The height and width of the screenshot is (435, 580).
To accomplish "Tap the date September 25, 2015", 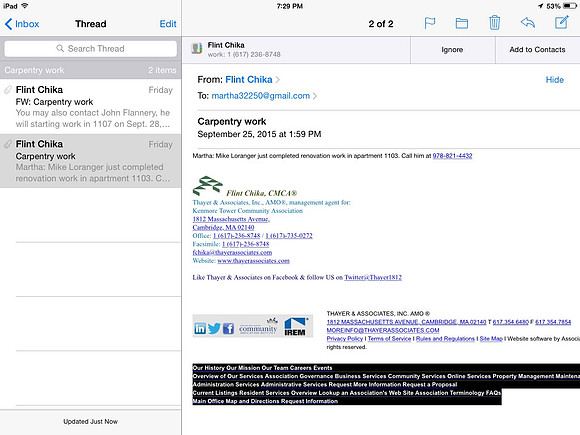I will pos(259,134).
